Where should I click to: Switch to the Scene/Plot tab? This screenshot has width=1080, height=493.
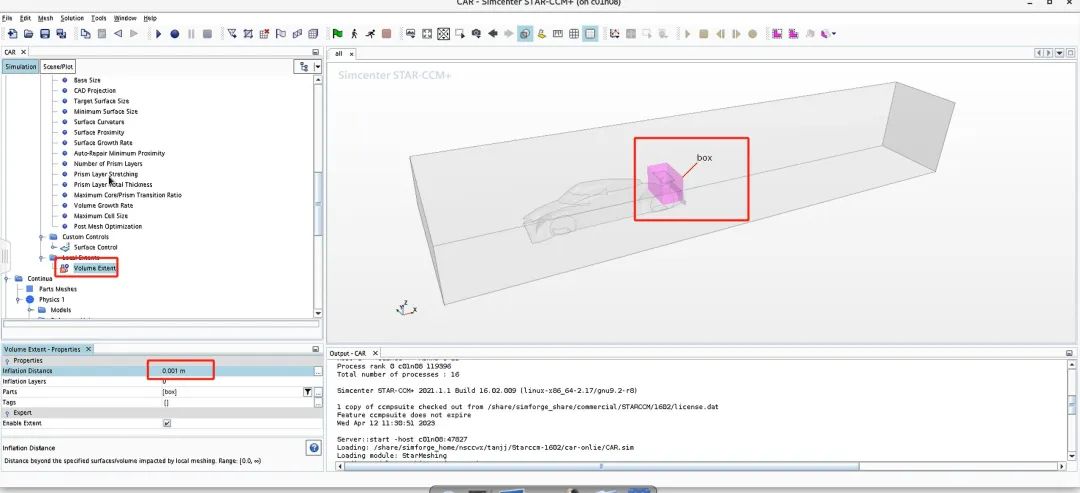click(57, 67)
